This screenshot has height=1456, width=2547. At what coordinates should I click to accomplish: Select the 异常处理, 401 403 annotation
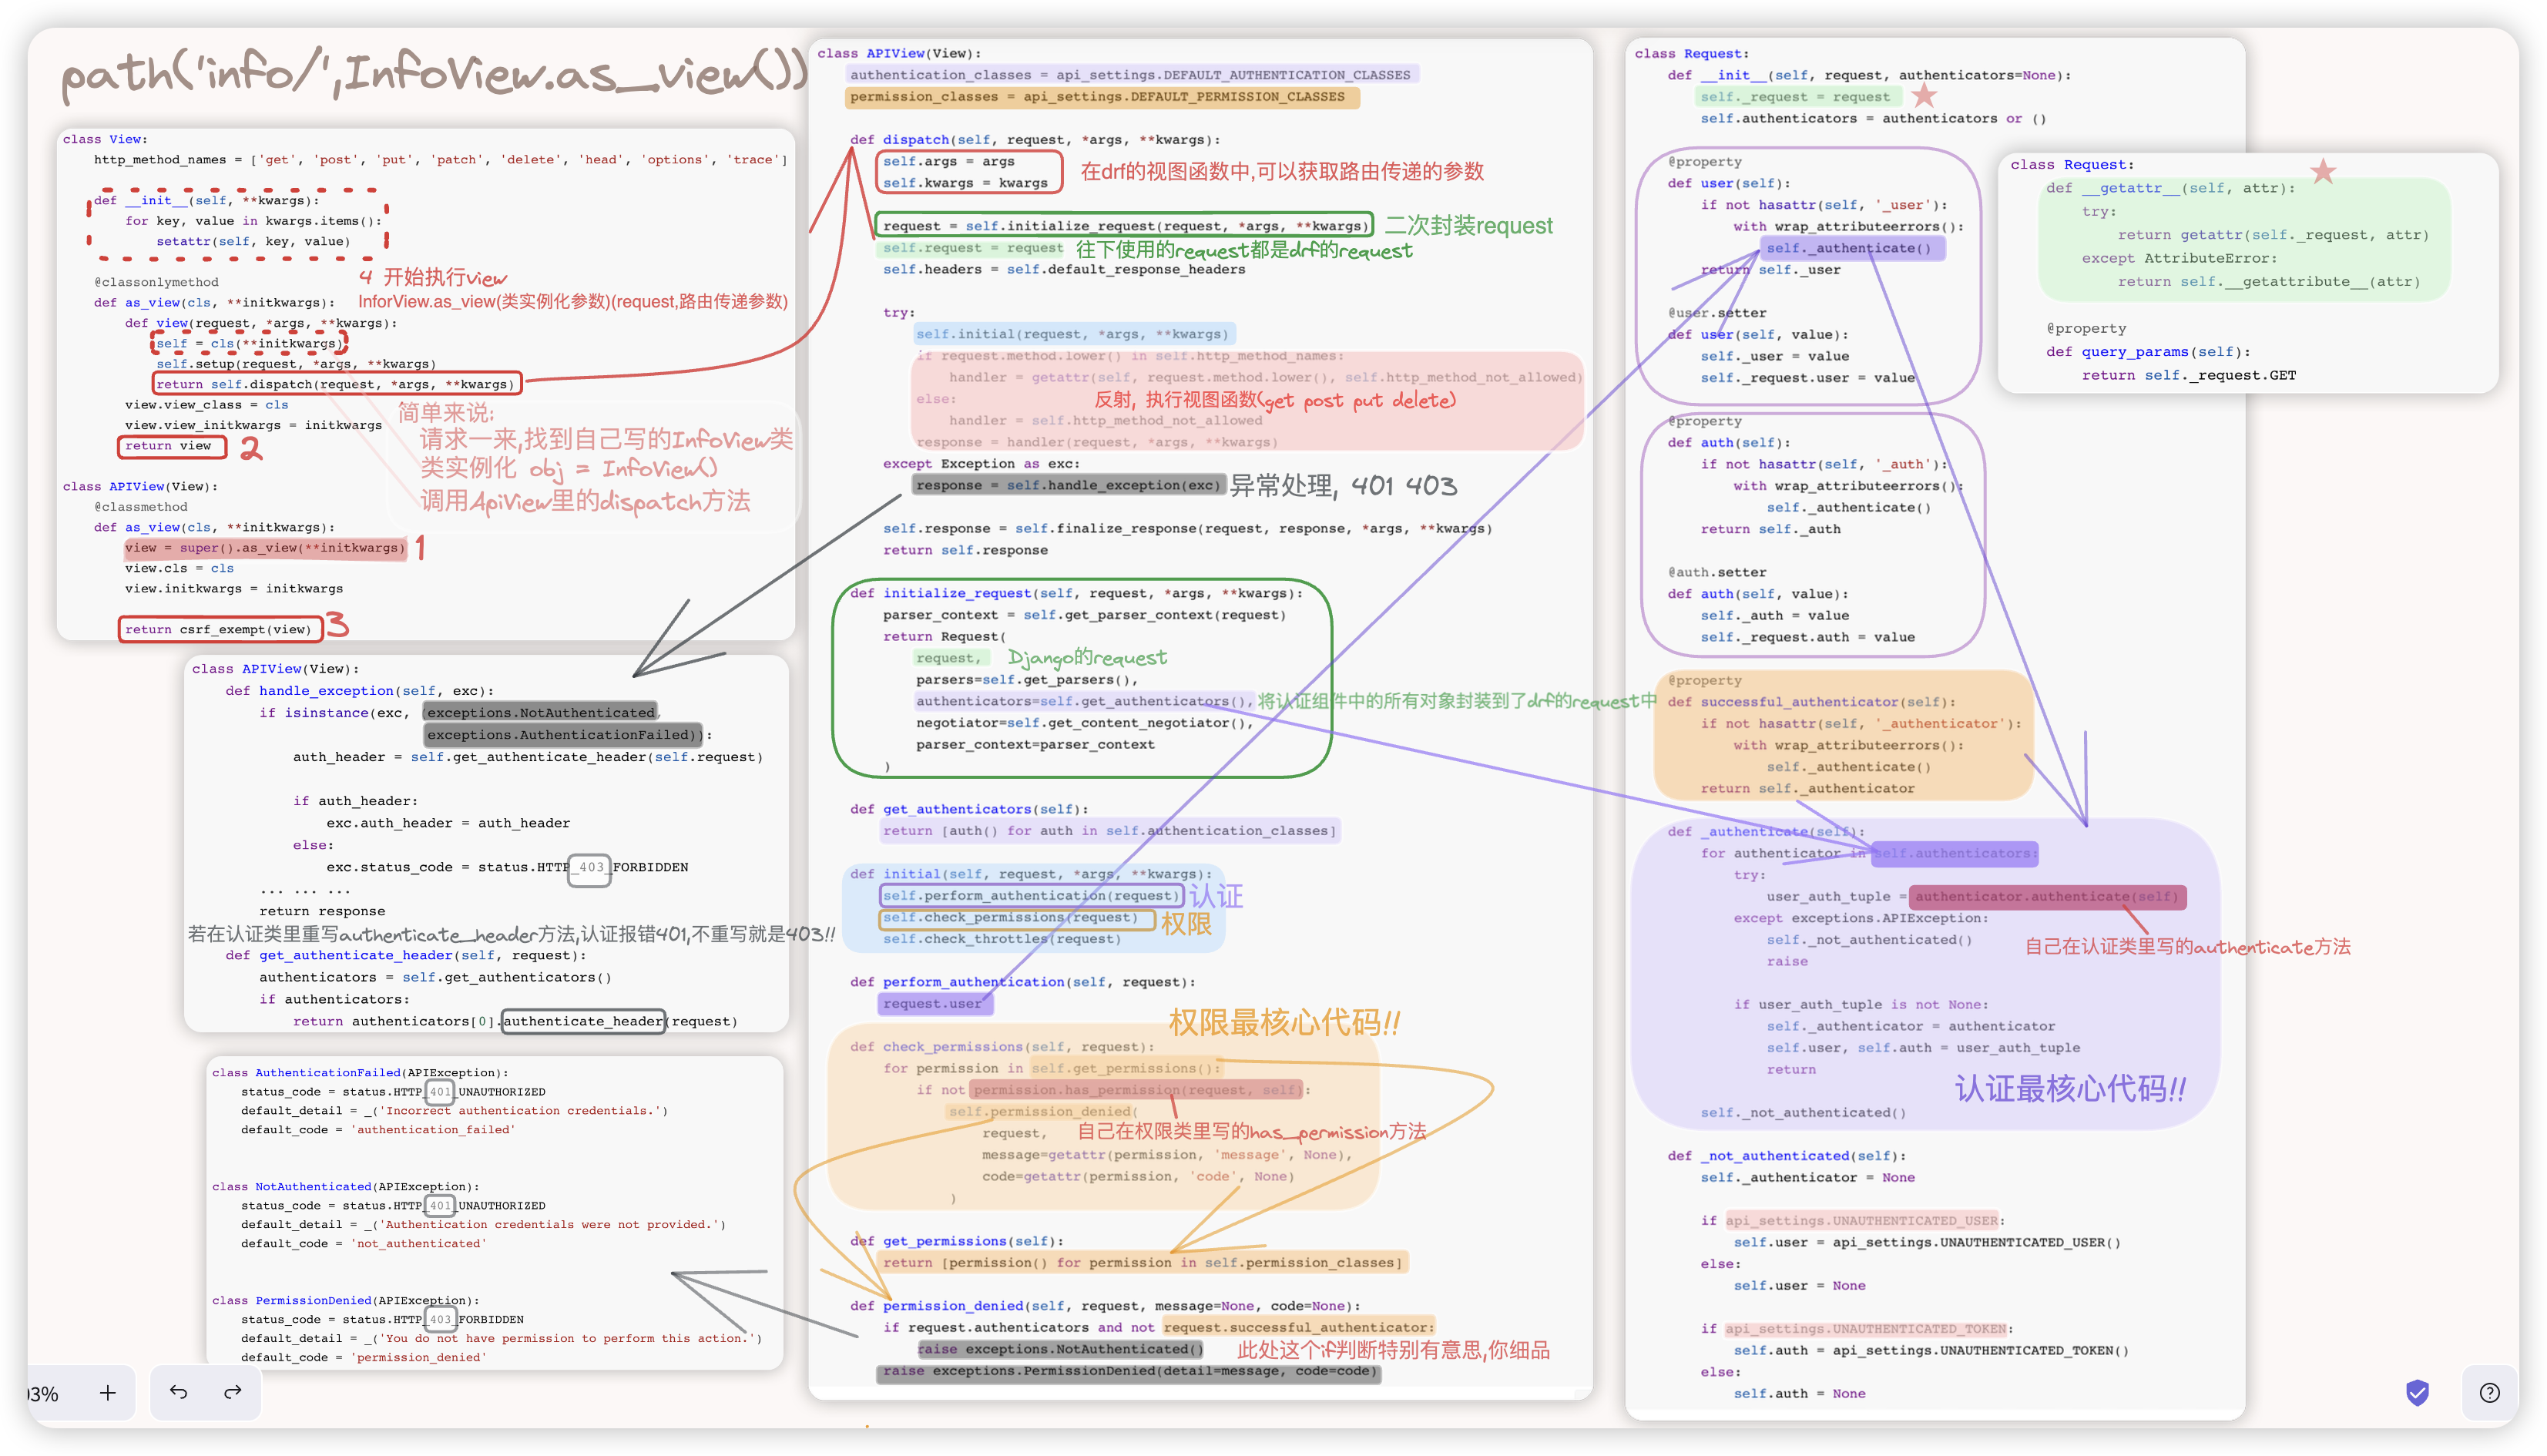(x=1343, y=486)
